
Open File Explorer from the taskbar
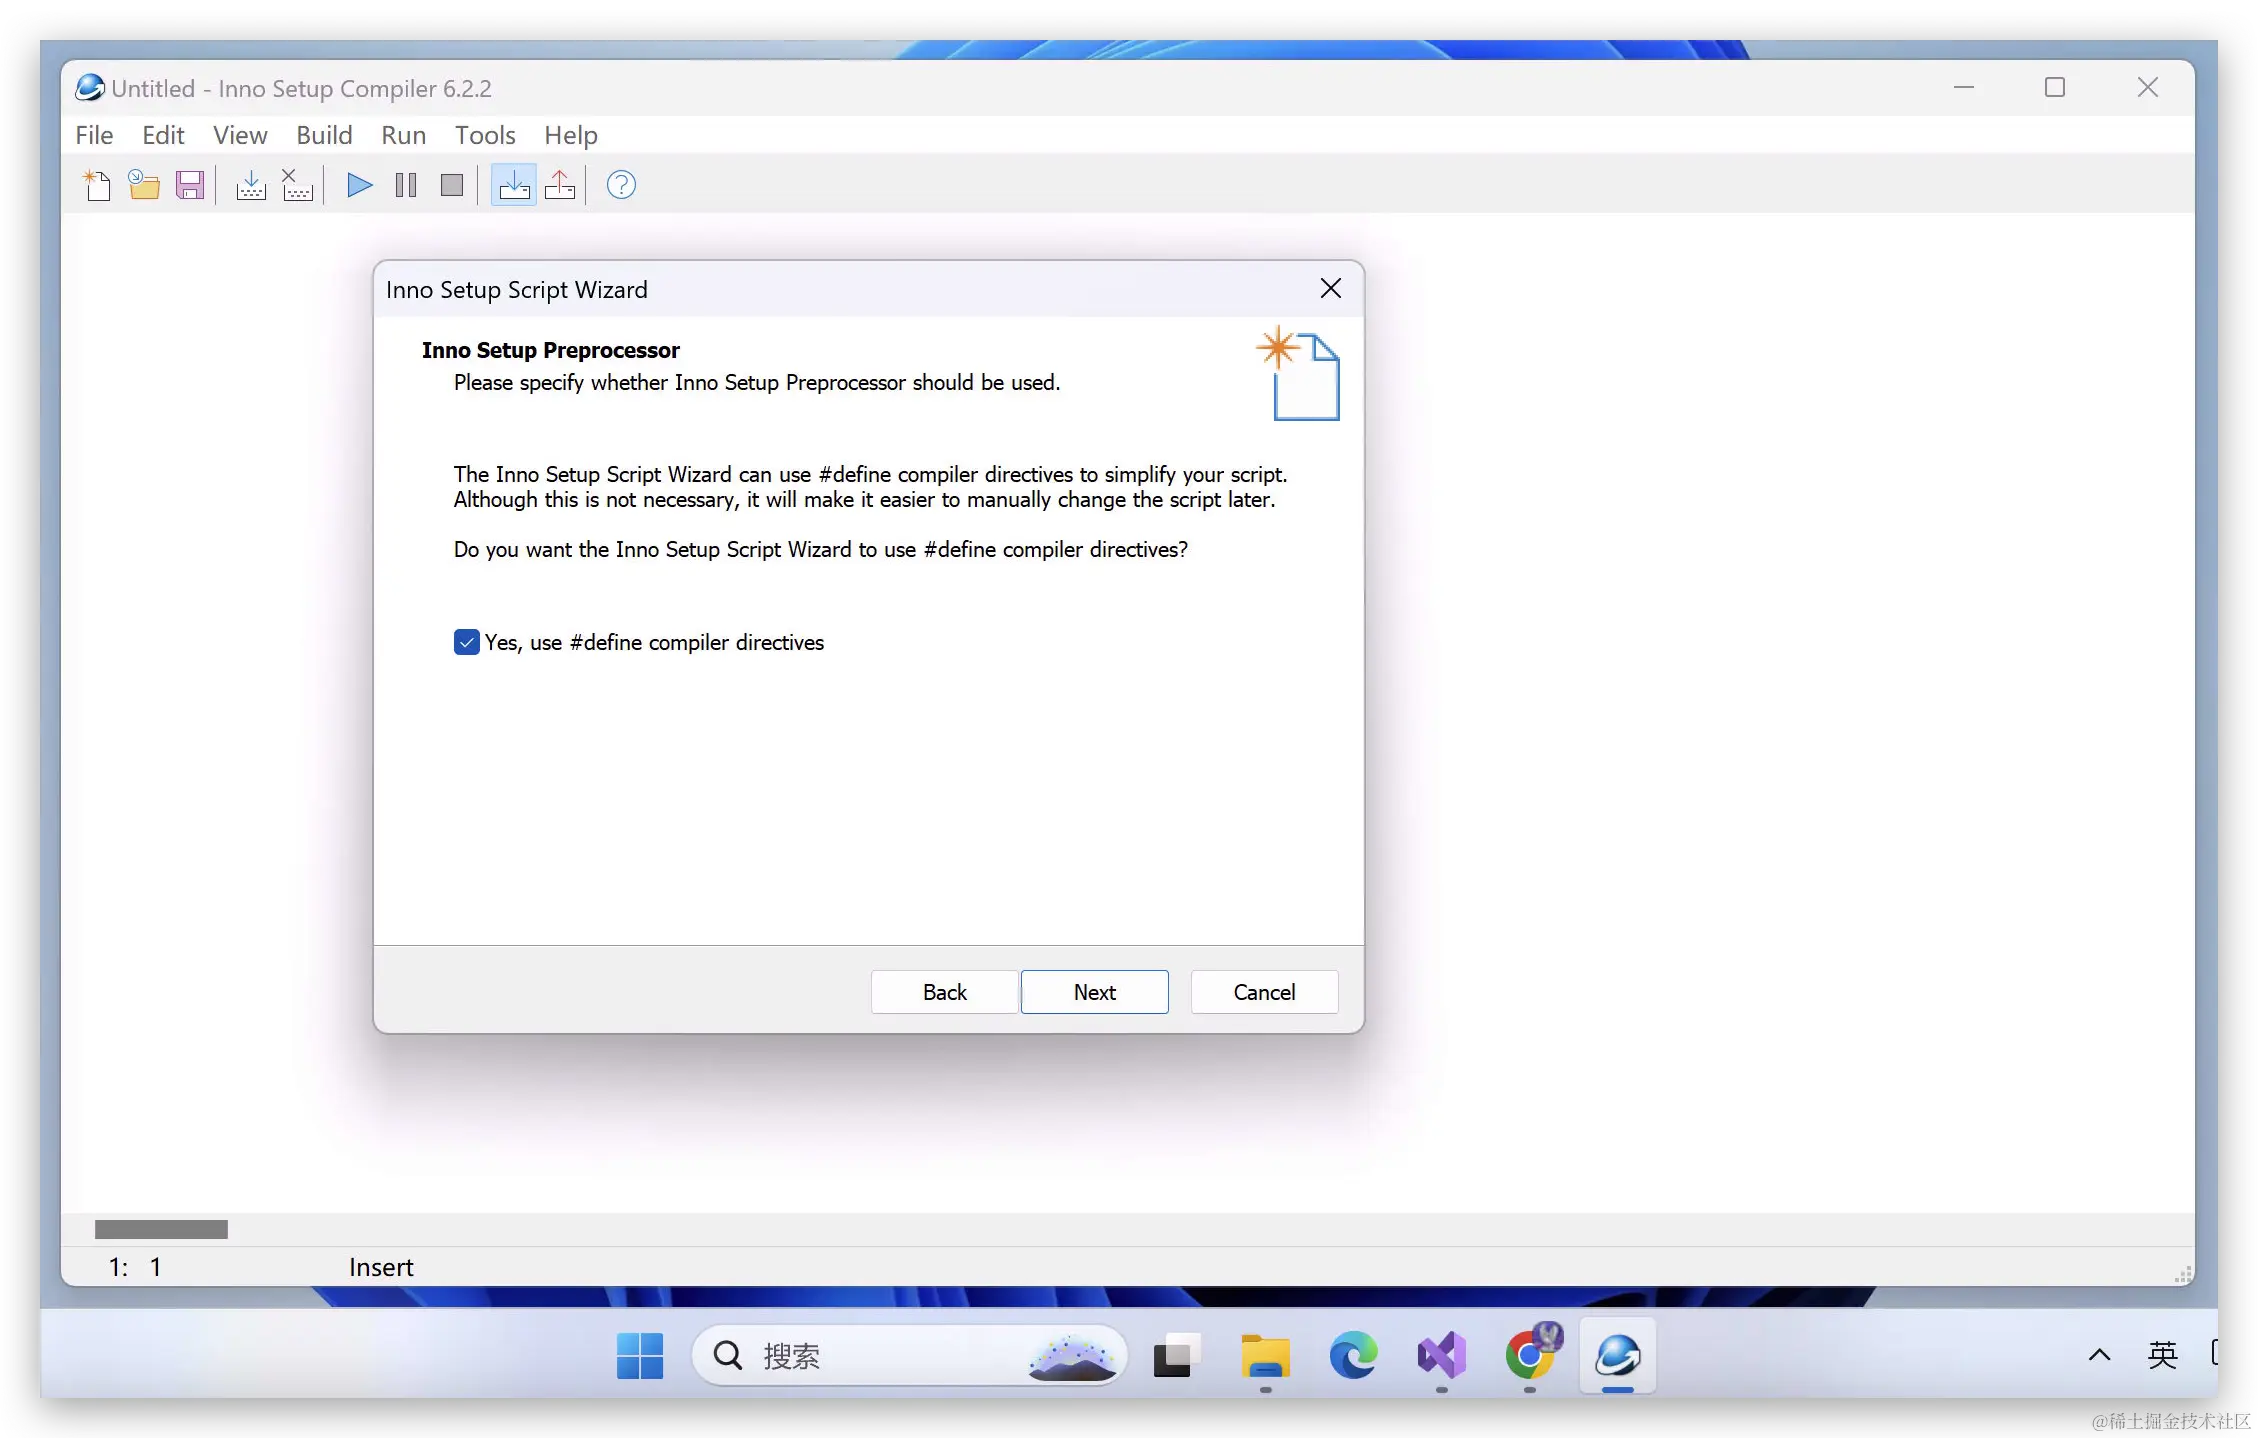click(x=1265, y=1356)
